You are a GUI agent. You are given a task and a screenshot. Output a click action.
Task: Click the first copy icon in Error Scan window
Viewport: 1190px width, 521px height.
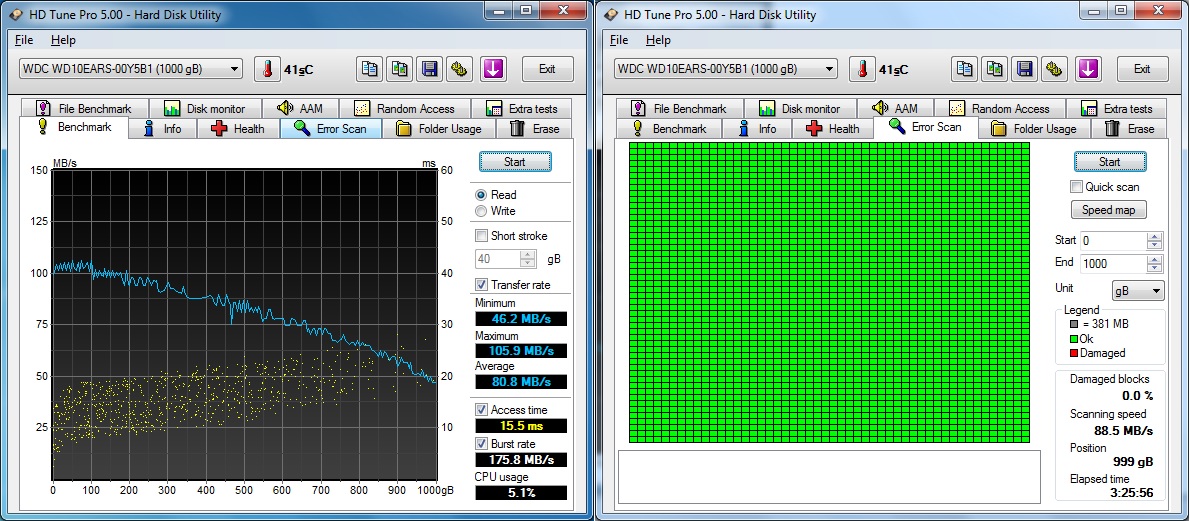coord(965,69)
